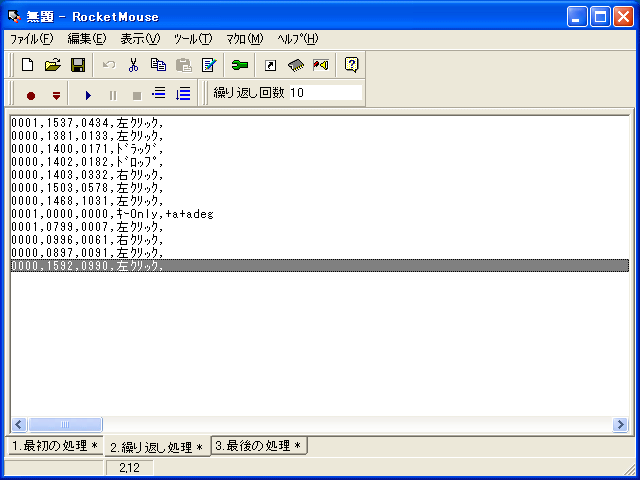This screenshot has width=640, height=480.
Task: Open help with the question mark icon
Action: point(351,65)
